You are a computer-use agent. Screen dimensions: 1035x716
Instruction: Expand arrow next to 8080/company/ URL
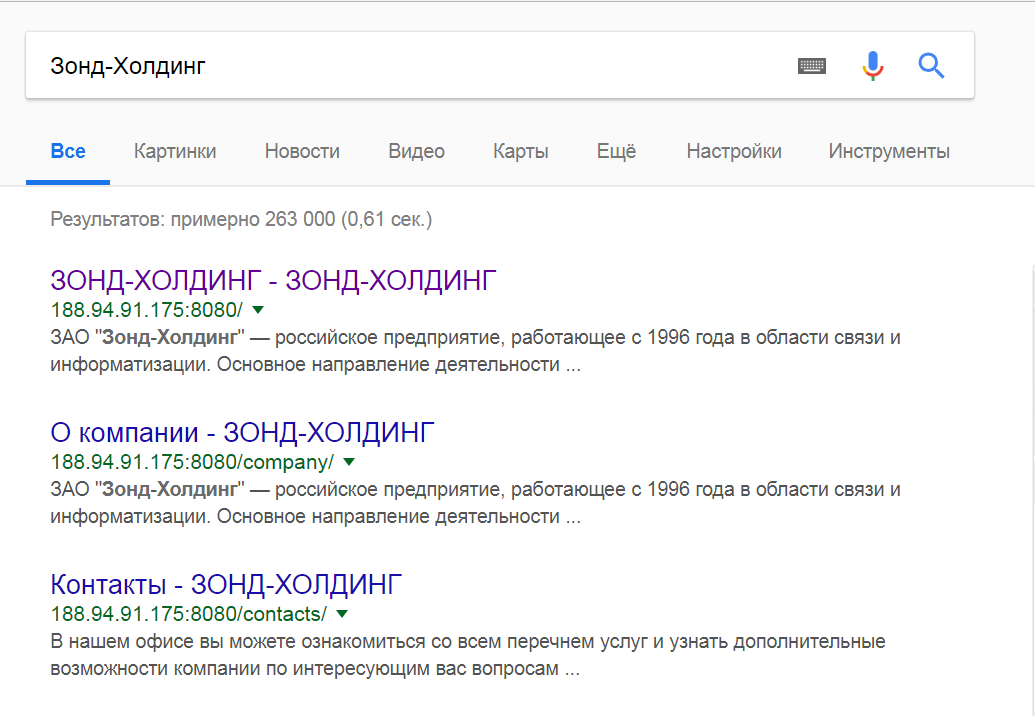pos(349,462)
